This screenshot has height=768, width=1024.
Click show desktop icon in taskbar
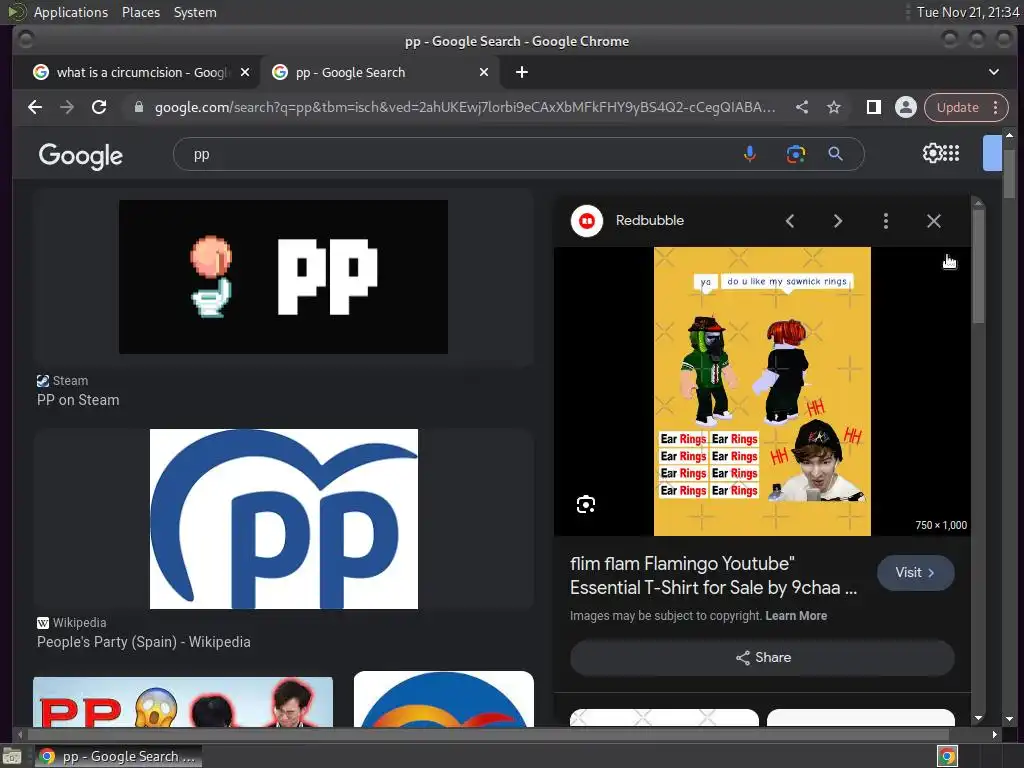(x=12, y=757)
